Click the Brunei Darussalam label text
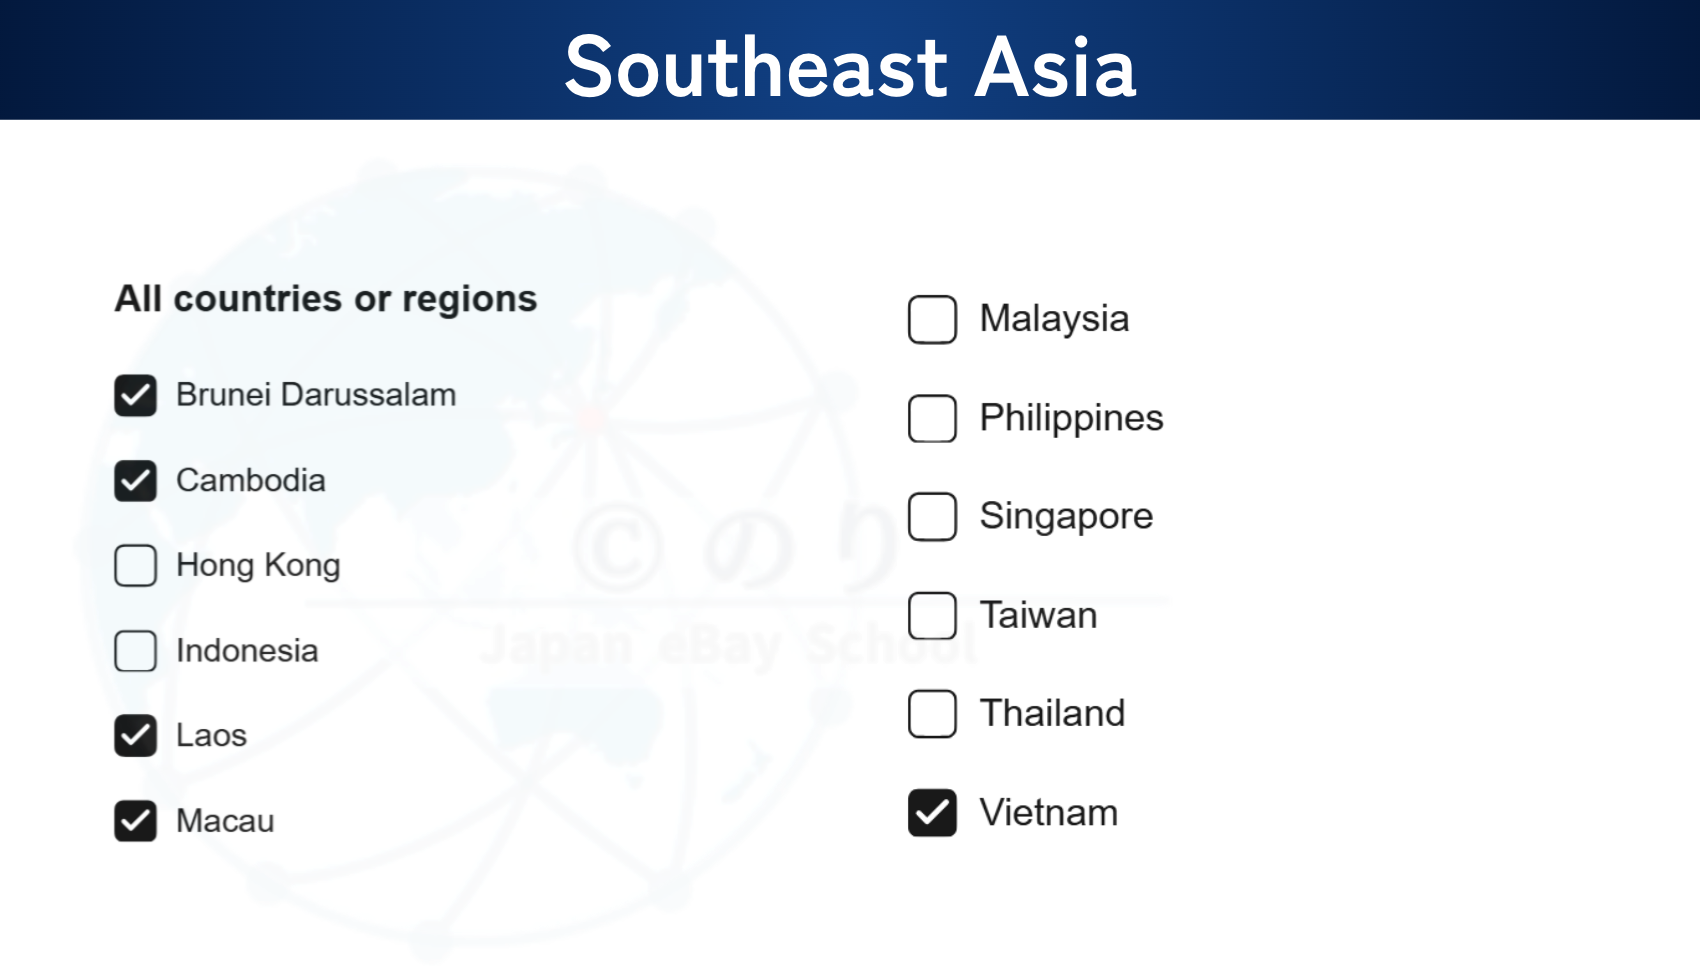 [x=316, y=395]
